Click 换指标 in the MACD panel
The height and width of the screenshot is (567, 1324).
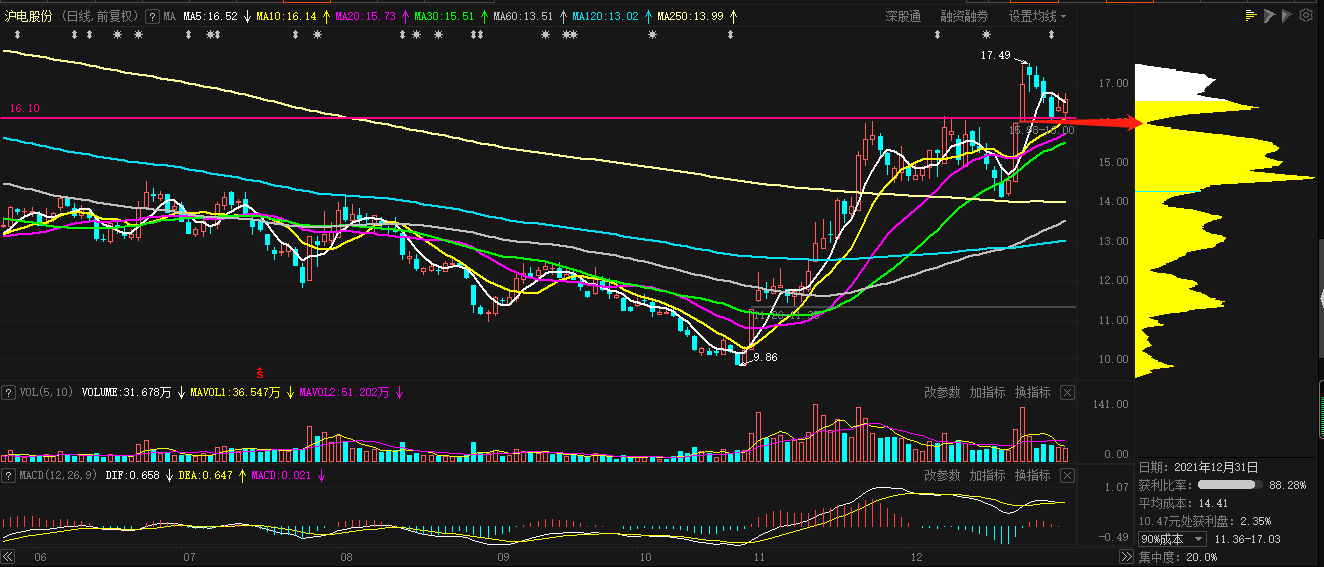tap(1032, 476)
